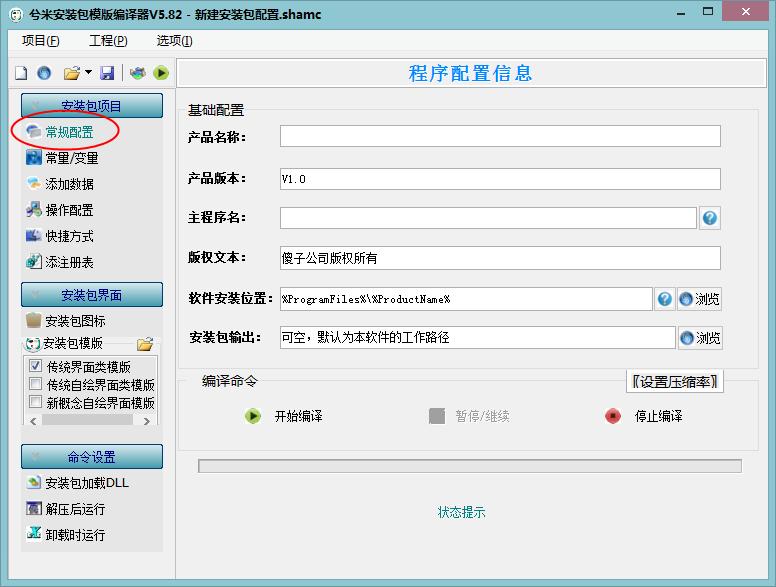776x587 pixels.
Task: Open 添注册表 in the sidebar
Action: pos(60,262)
